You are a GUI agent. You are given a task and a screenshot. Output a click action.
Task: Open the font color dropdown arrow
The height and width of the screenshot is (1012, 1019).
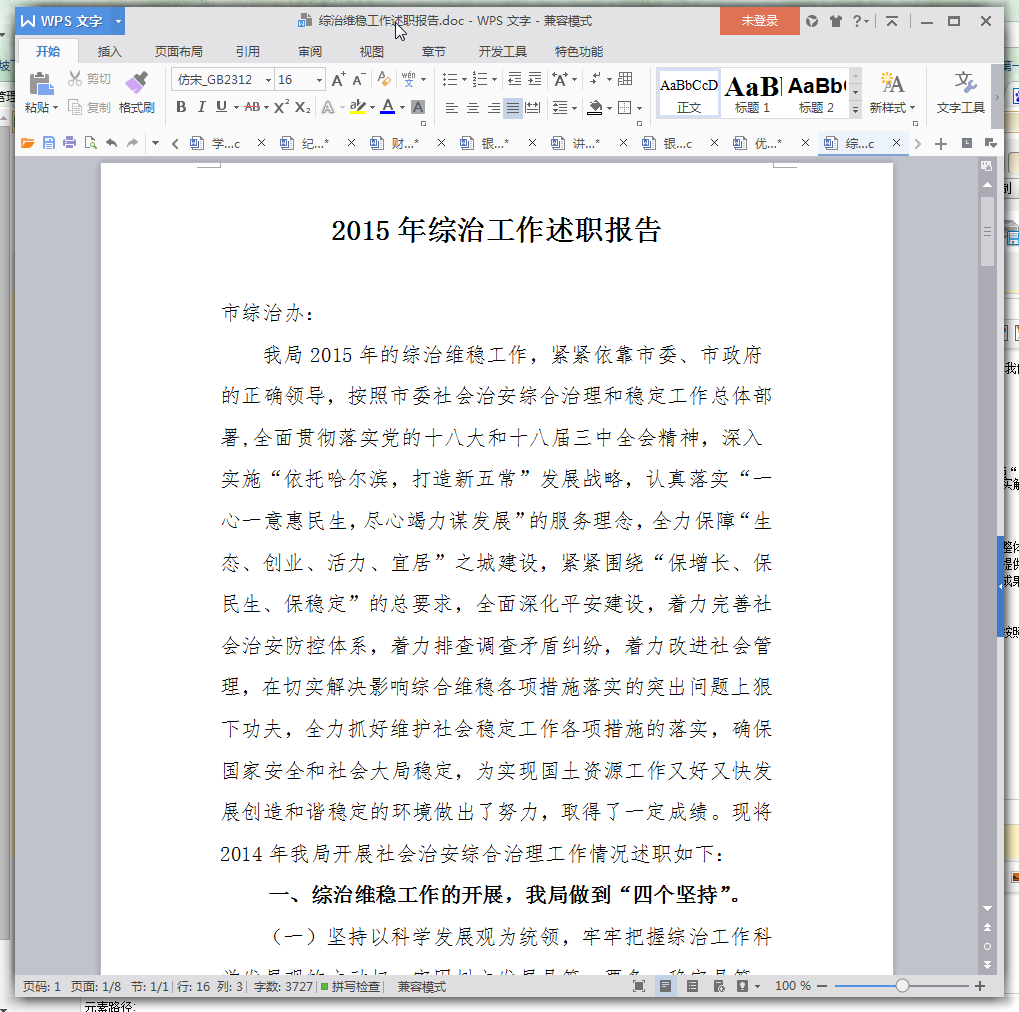tap(402, 106)
